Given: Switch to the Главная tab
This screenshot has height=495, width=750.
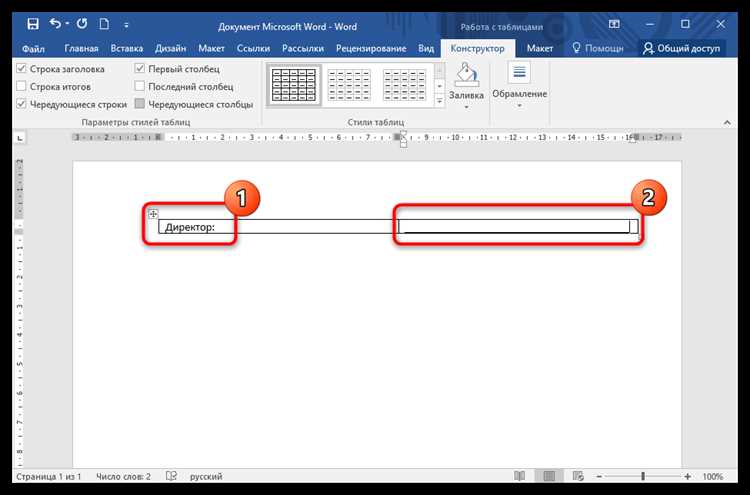Looking at the screenshot, I should click(x=81, y=49).
